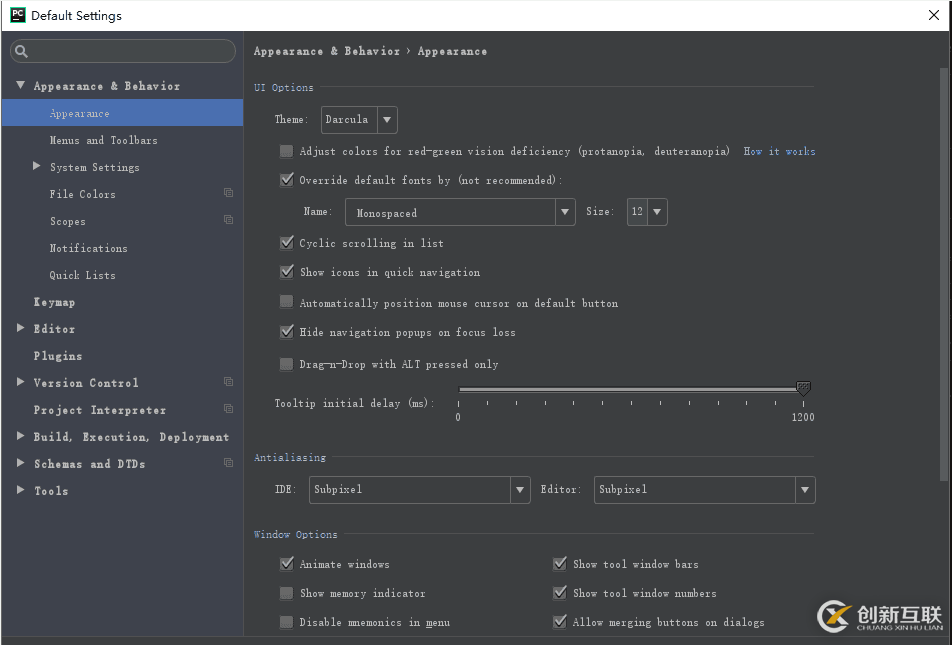Viewport: 952px width, 645px height.
Task: Click the project-level icon beside Scopes
Action: click(229, 220)
